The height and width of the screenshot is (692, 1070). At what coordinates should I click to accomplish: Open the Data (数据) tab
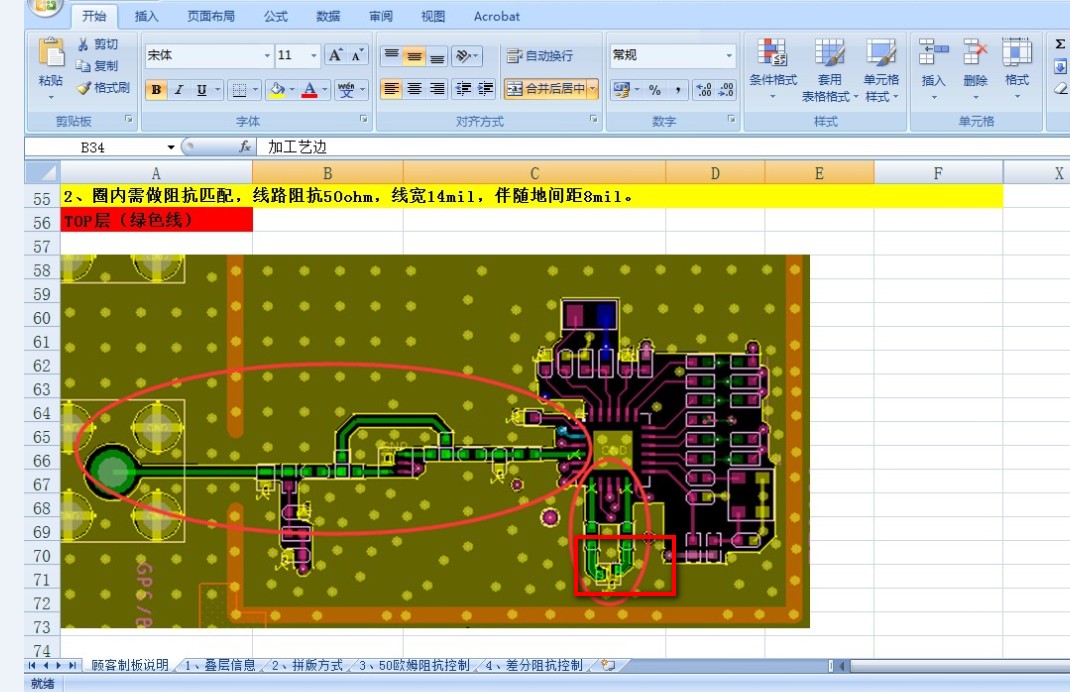click(x=328, y=16)
